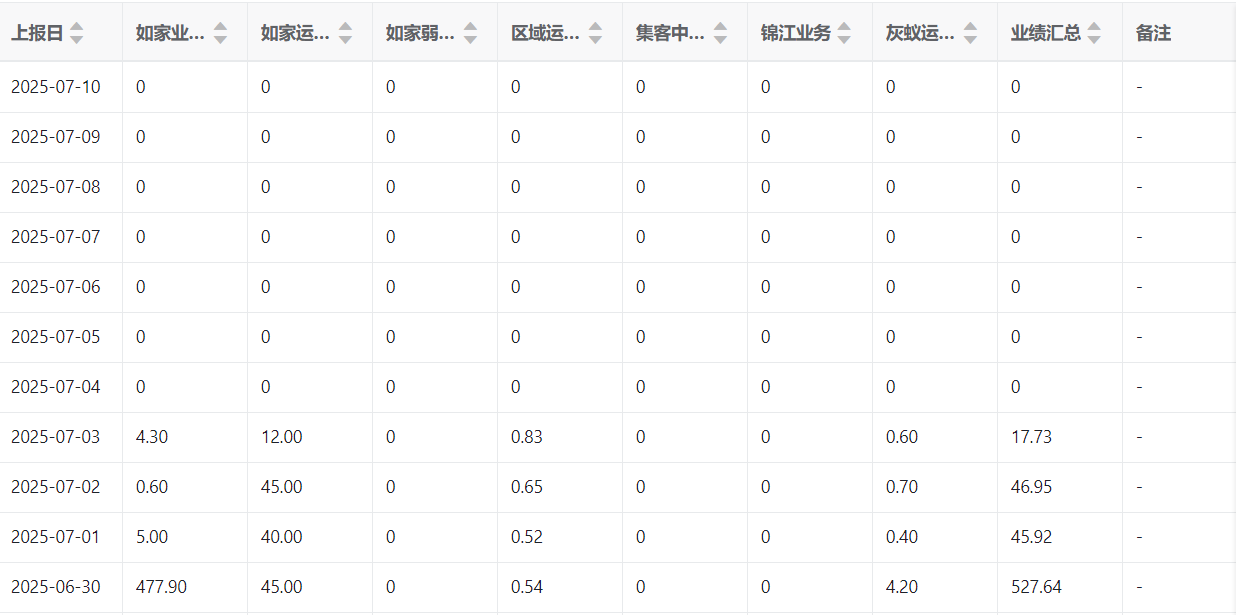
Task: Click the value 4.30 in 2025-07-03 row
Action: [x=152, y=437]
